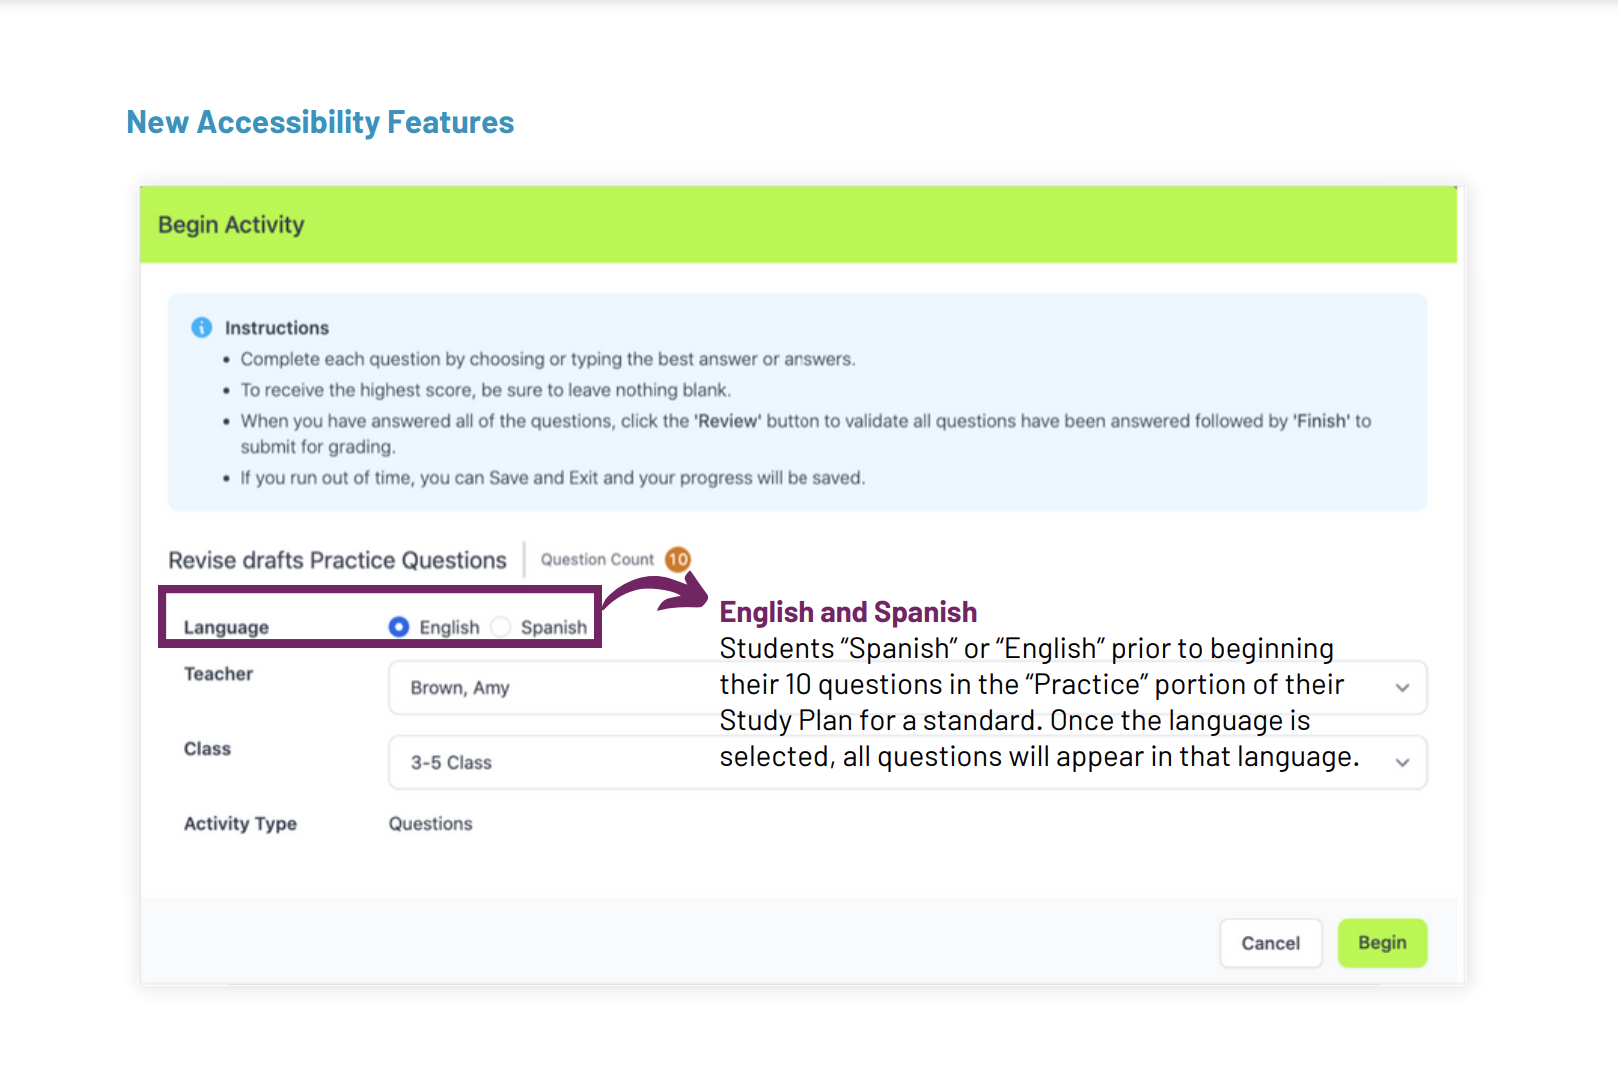Select the English language radio button
This screenshot has height=1076, width=1618.
[x=399, y=627]
